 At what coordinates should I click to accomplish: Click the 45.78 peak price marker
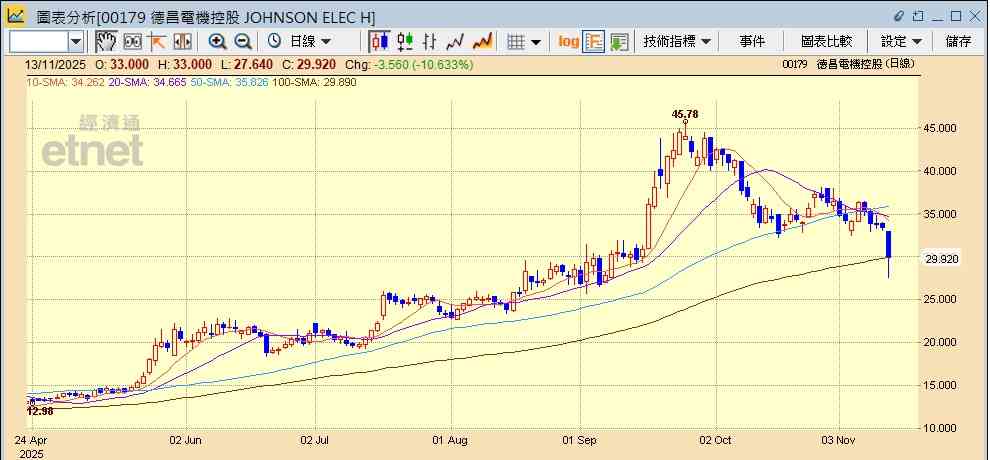click(686, 114)
